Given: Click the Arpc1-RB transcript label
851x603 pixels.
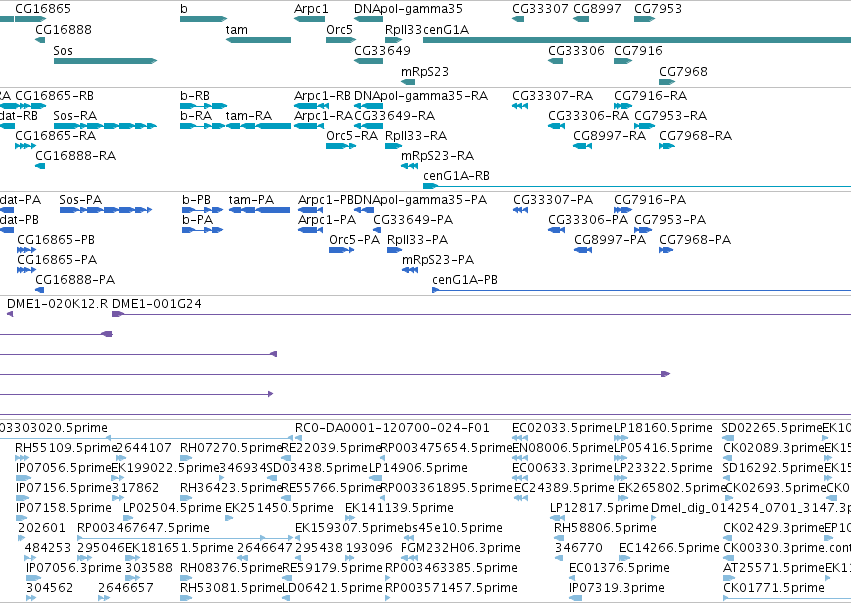Looking at the screenshot, I should pyautogui.click(x=322, y=96).
